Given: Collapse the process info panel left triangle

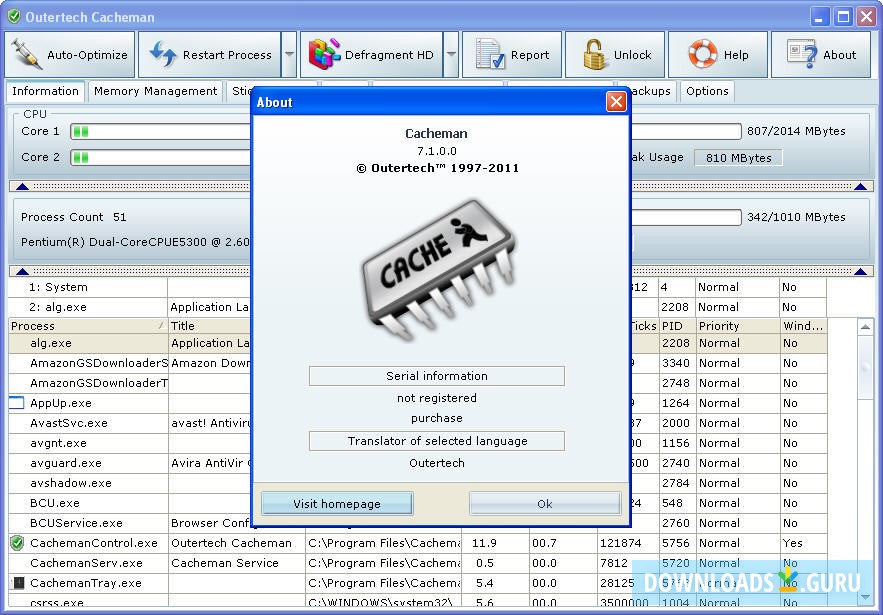Looking at the screenshot, I should coord(22,271).
